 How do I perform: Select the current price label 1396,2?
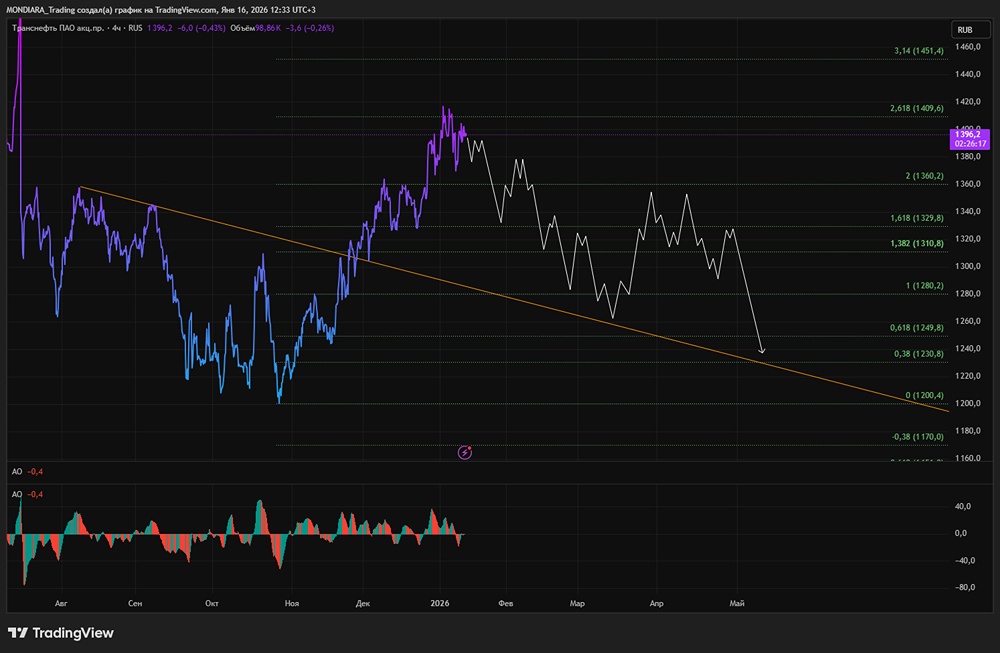(969, 134)
